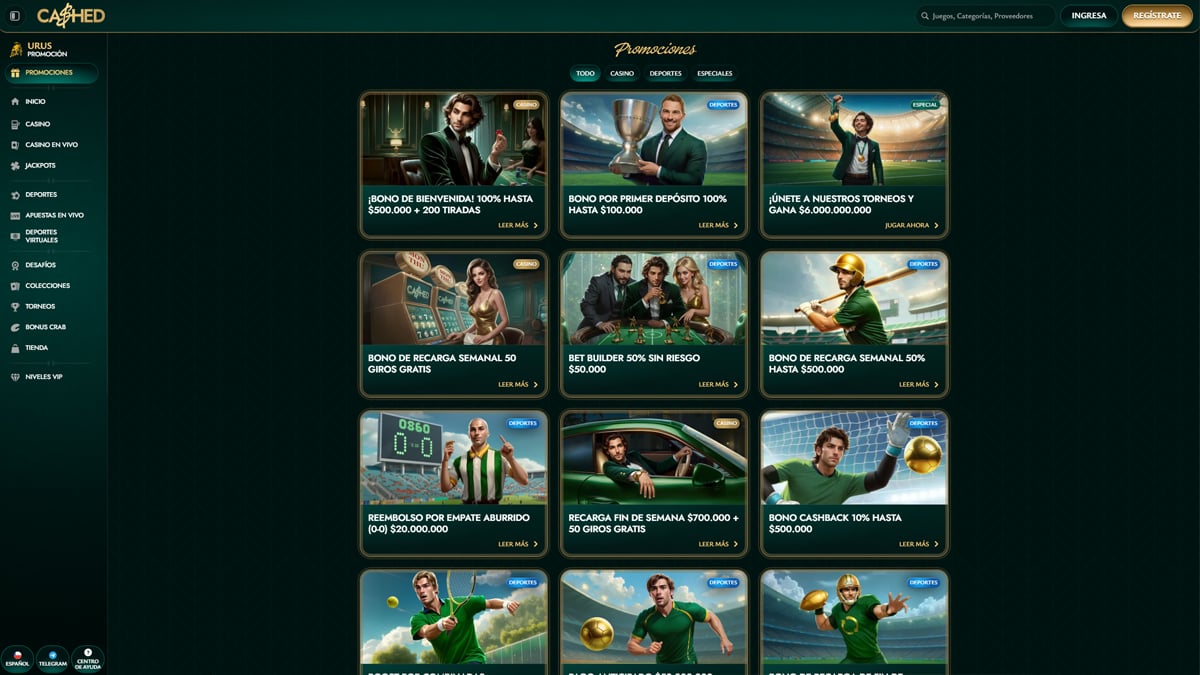The image size is (1200, 675).
Task: Open the Casino sidebar section
Action: click(x=37, y=124)
